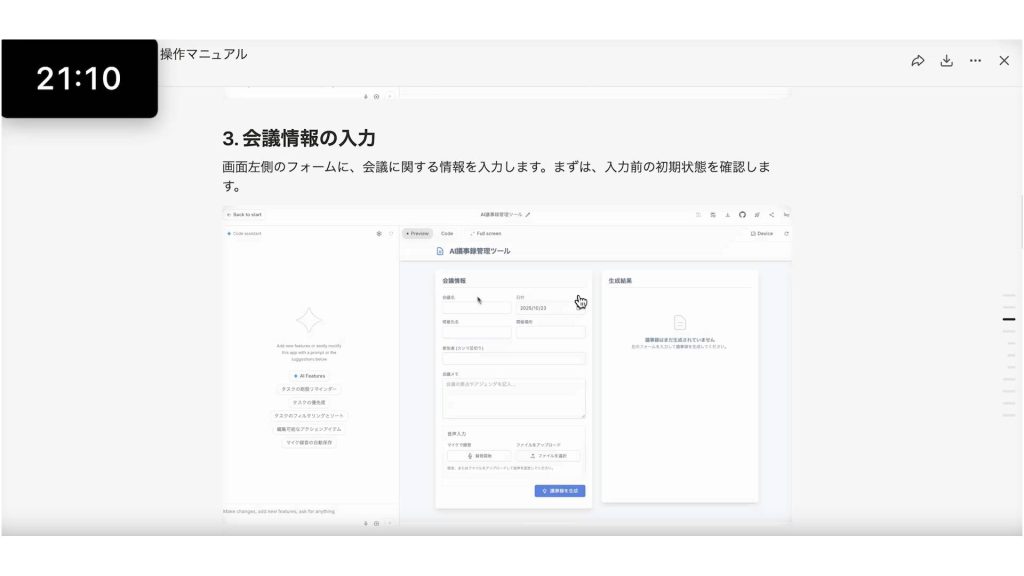Click the blue 議事録を生成 button
The height and width of the screenshot is (576, 1024).
[x=560, y=491]
